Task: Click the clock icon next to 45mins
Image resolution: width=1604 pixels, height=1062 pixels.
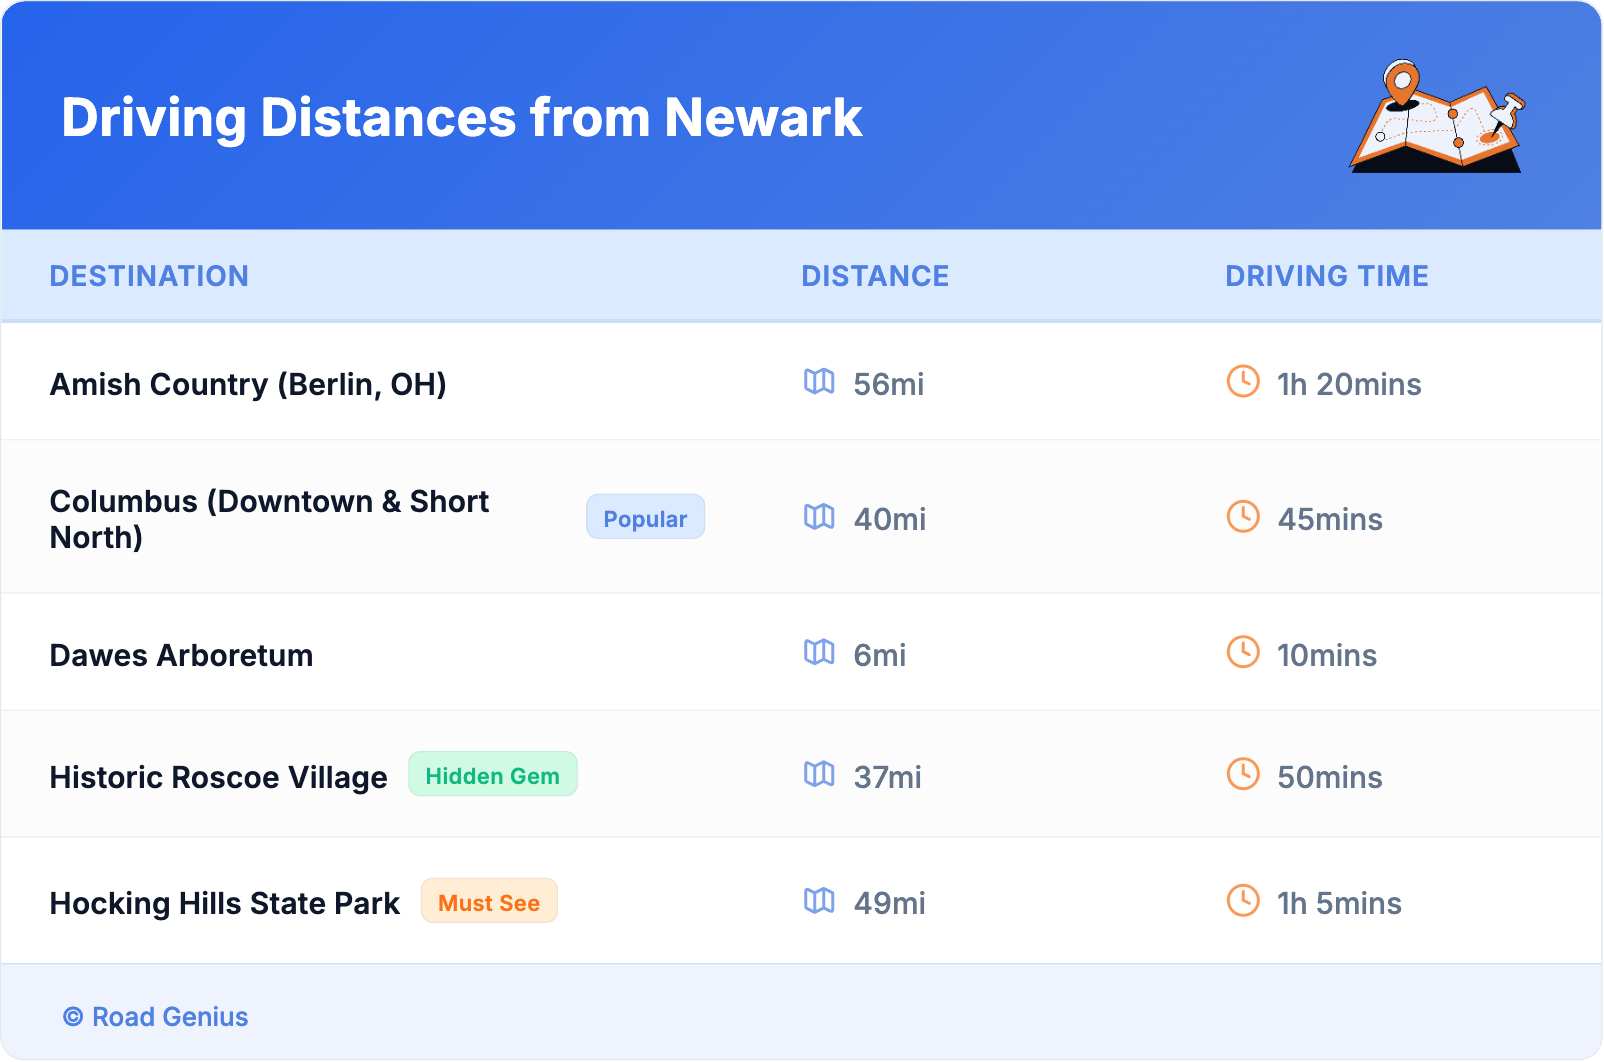Action: [1243, 516]
